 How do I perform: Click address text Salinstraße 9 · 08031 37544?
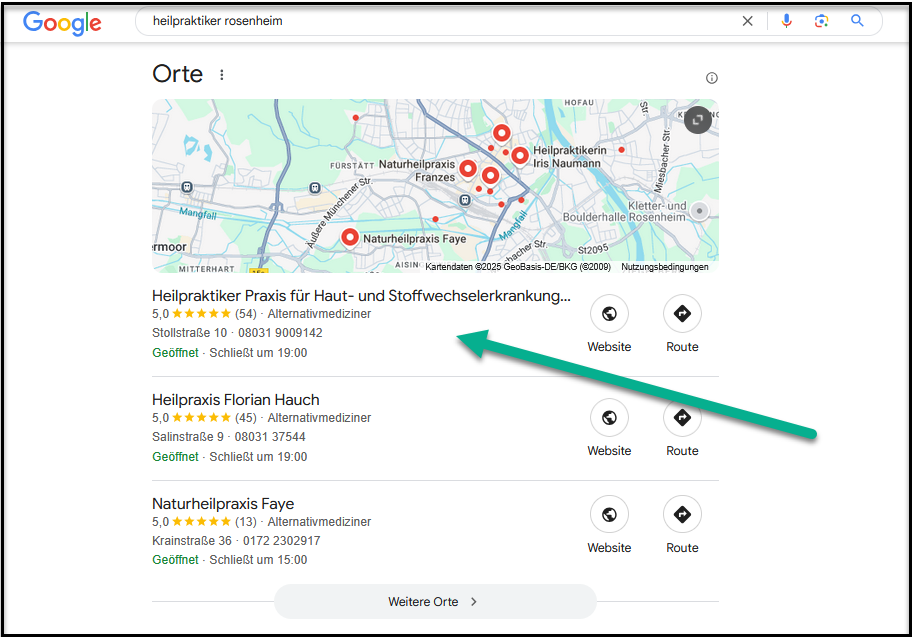(229, 437)
